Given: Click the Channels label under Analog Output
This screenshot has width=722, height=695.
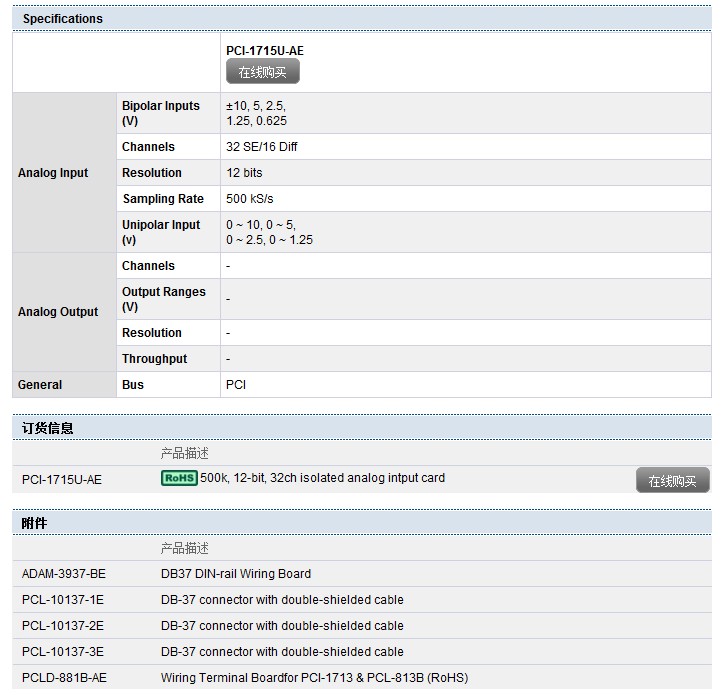Looking at the screenshot, I should 148,266.
